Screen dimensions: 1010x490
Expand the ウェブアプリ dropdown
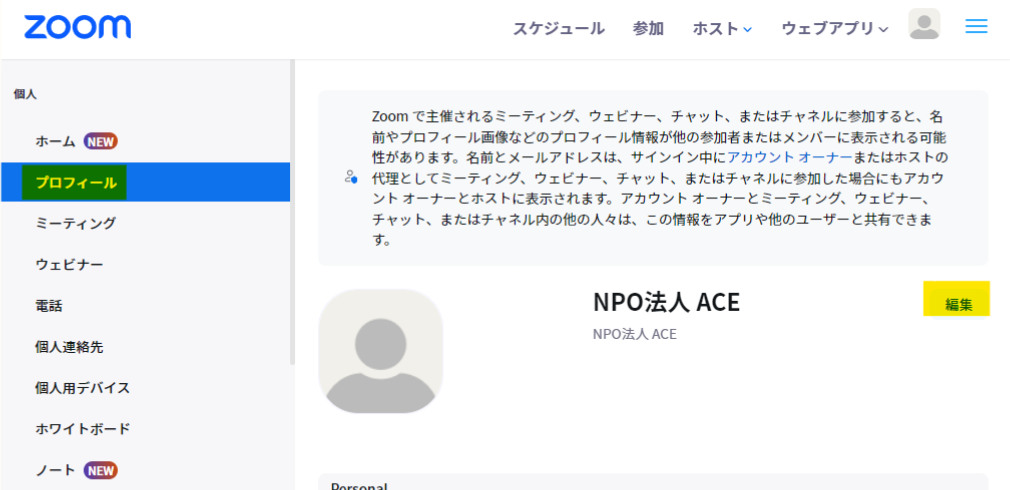[x=834, y=29]
